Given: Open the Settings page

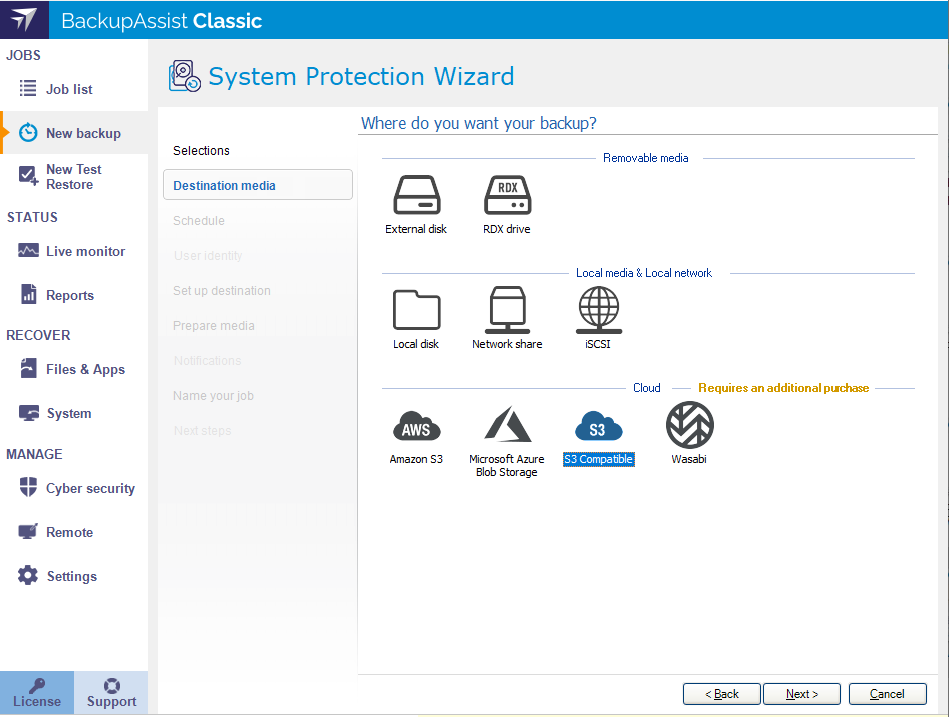Looking at the screenshot, I should [71, 576].
